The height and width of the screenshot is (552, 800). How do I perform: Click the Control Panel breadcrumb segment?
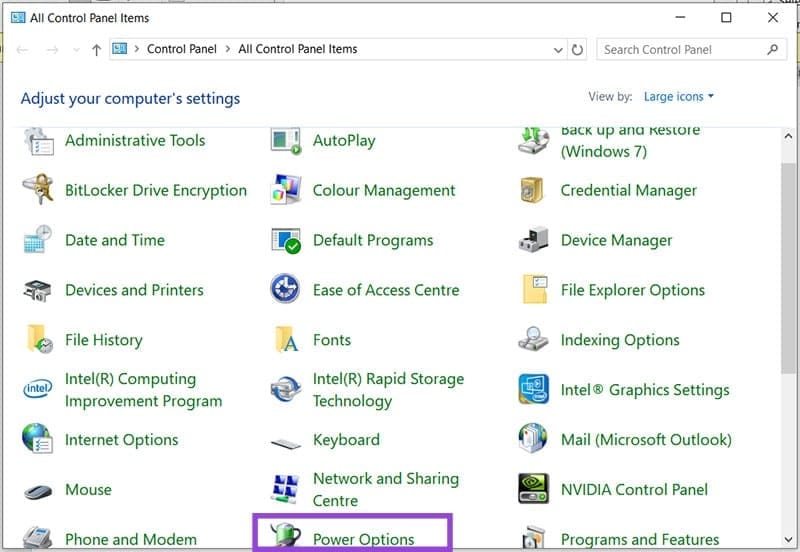181,49
